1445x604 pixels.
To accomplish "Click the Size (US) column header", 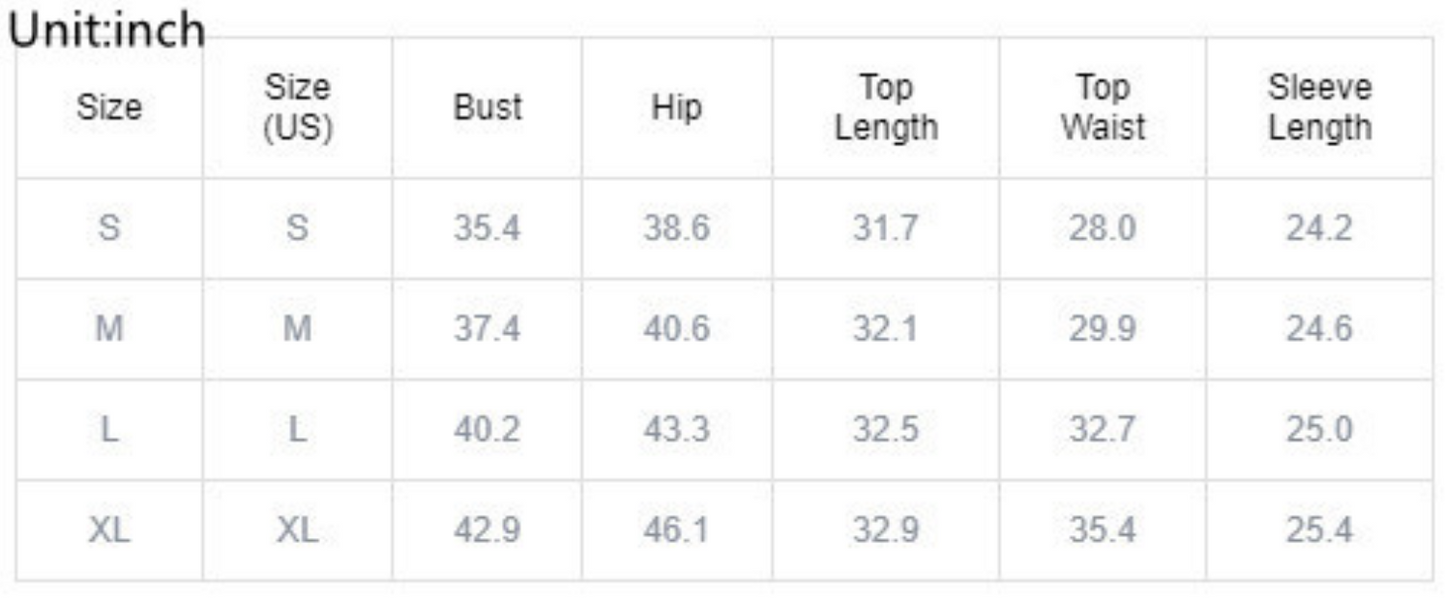I will [x=297, y=108].
